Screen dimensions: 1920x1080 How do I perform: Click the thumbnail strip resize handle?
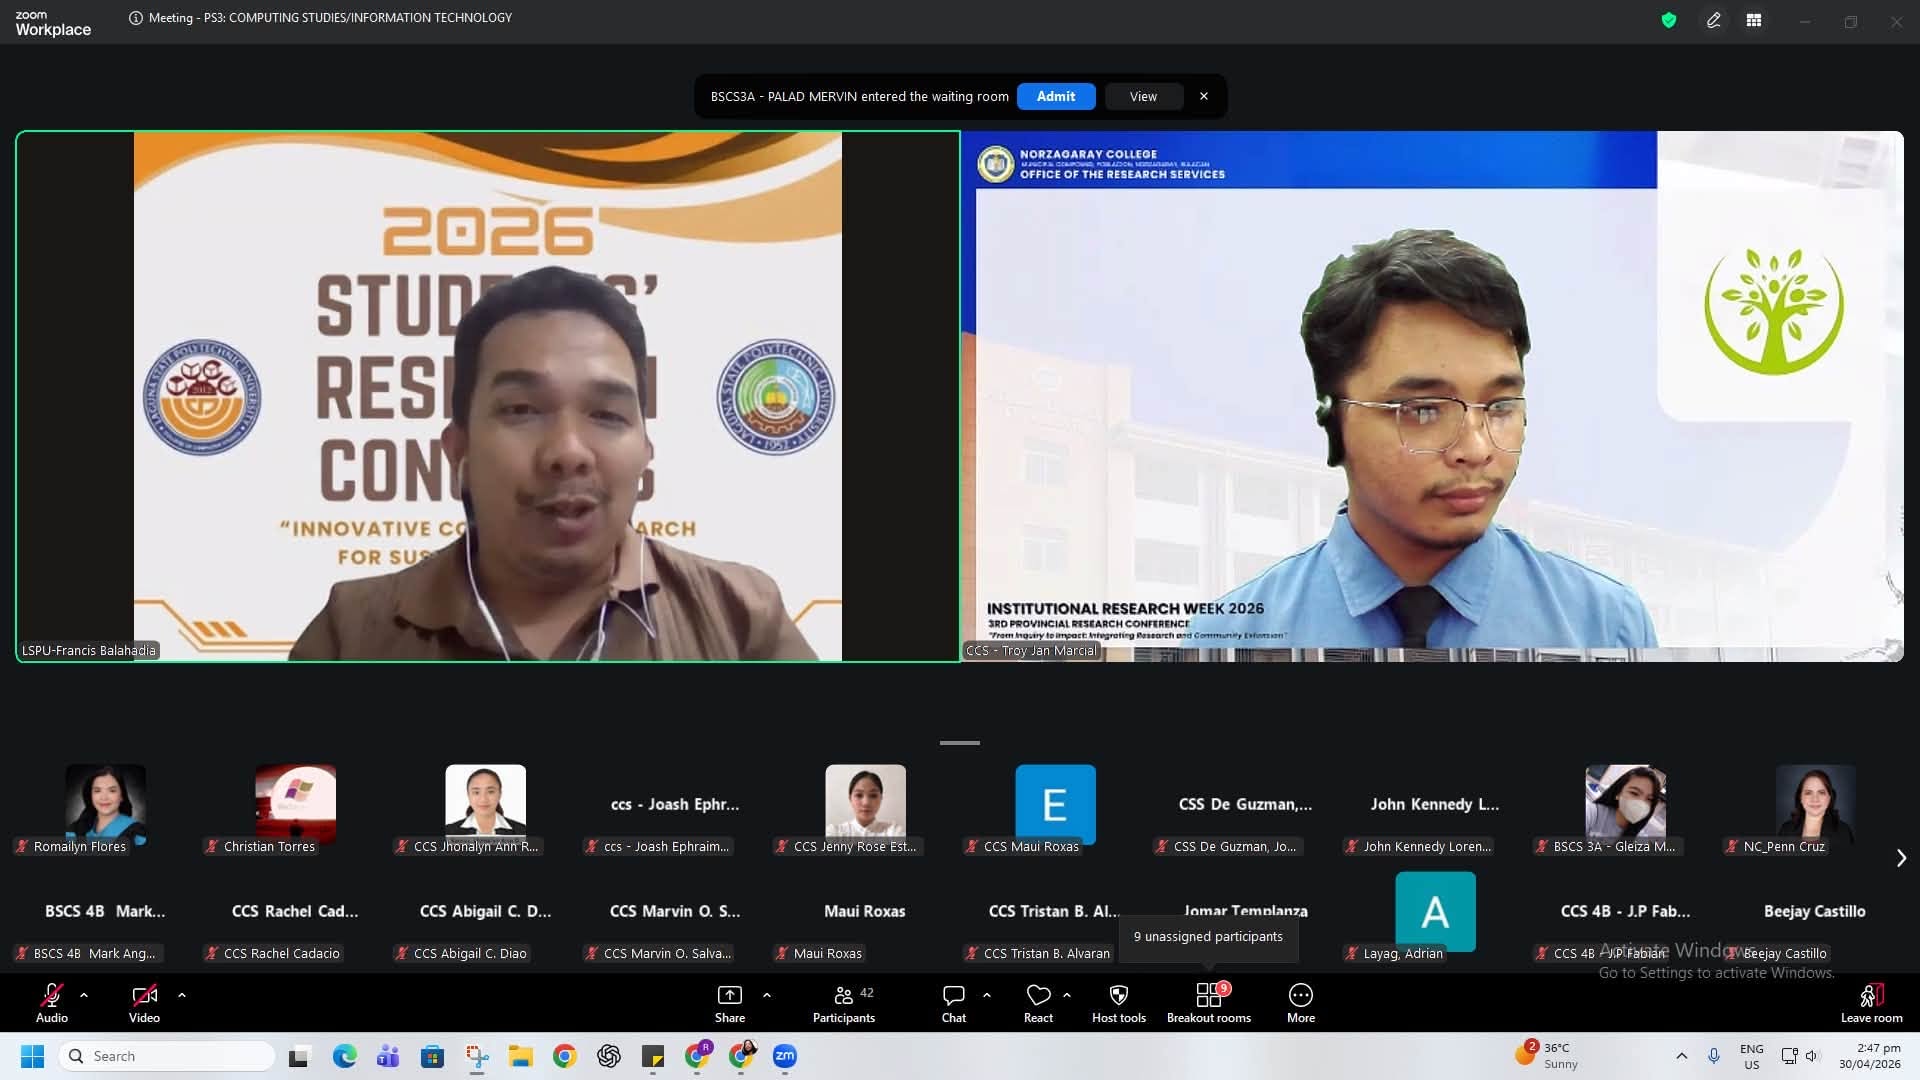(960, 743)
